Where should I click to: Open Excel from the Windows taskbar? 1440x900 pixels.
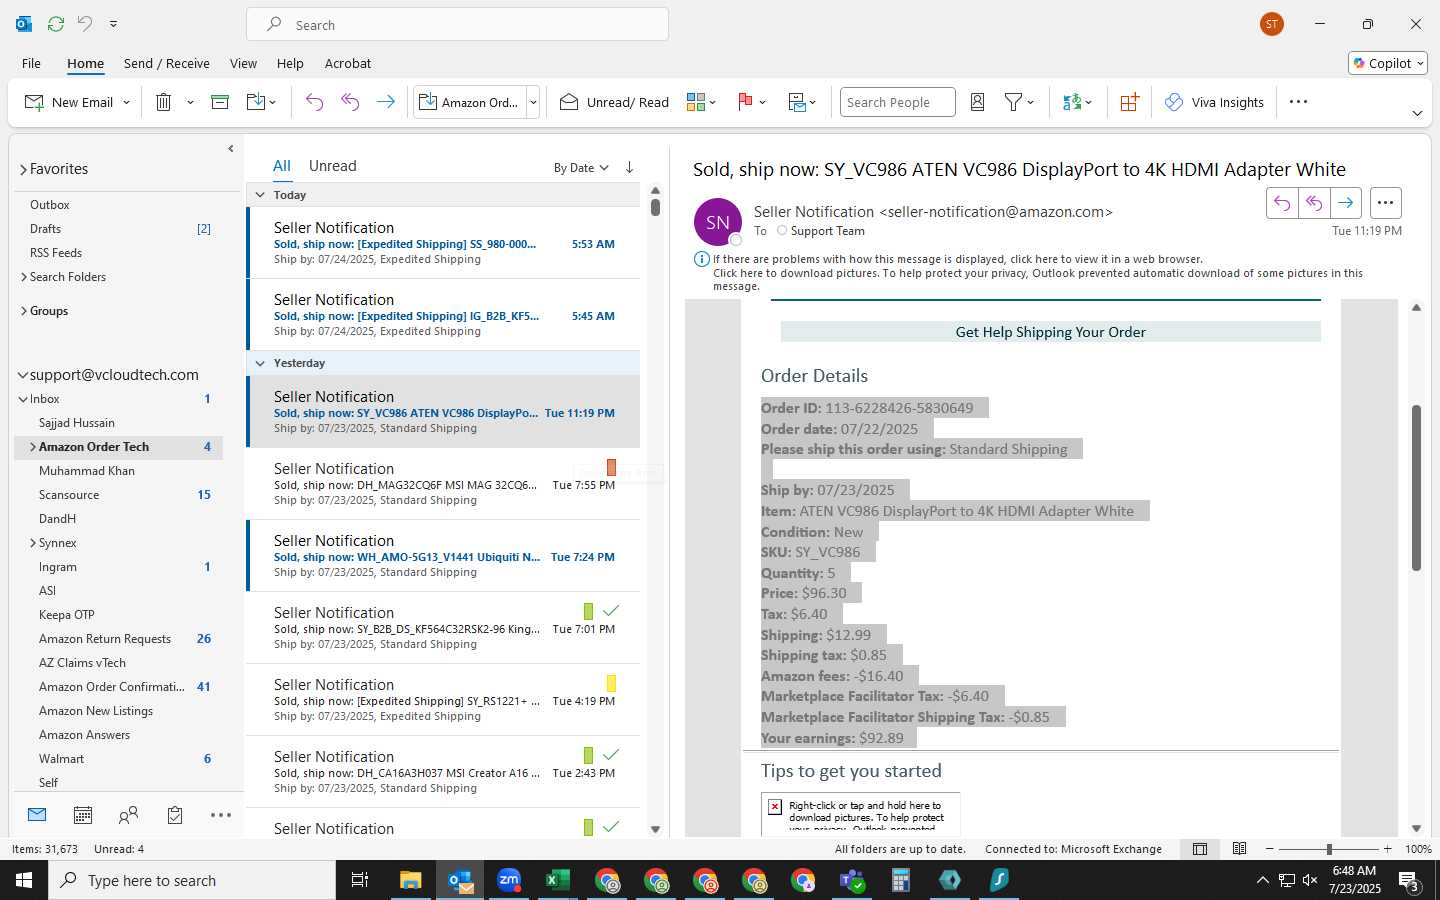(x=557, y=880)
